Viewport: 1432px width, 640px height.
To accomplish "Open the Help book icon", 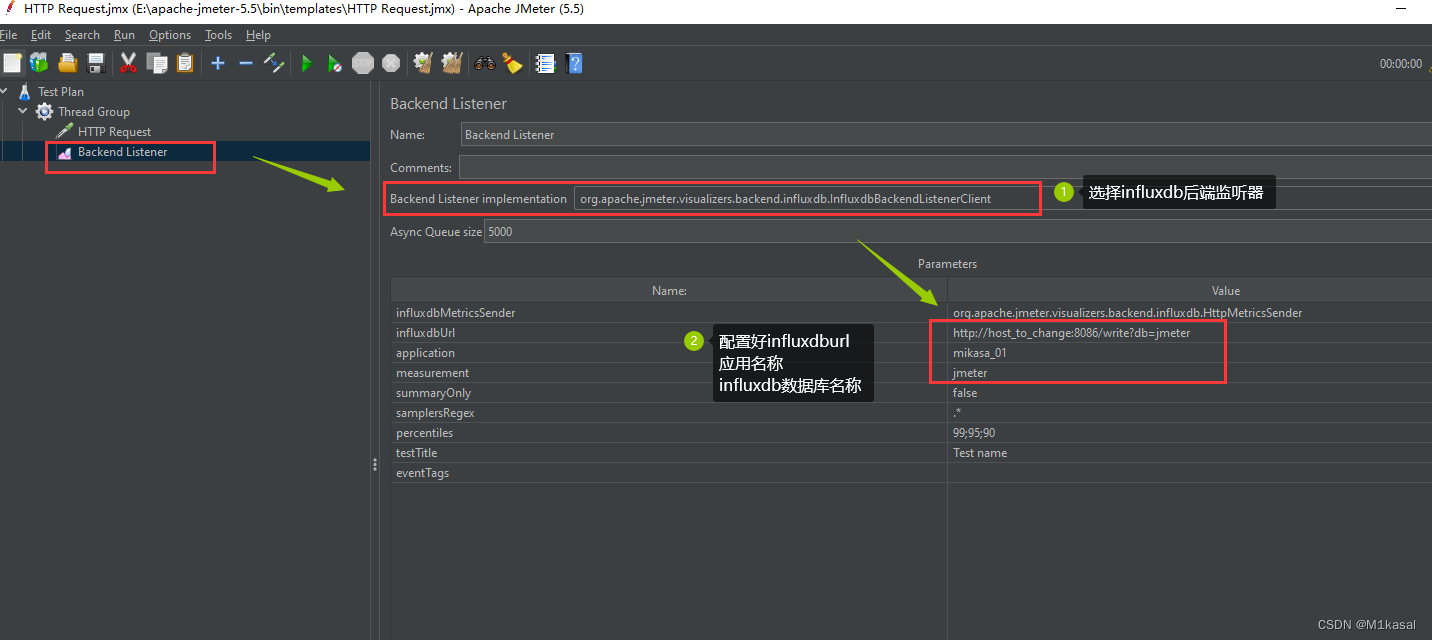I will (x=574, y=63).
